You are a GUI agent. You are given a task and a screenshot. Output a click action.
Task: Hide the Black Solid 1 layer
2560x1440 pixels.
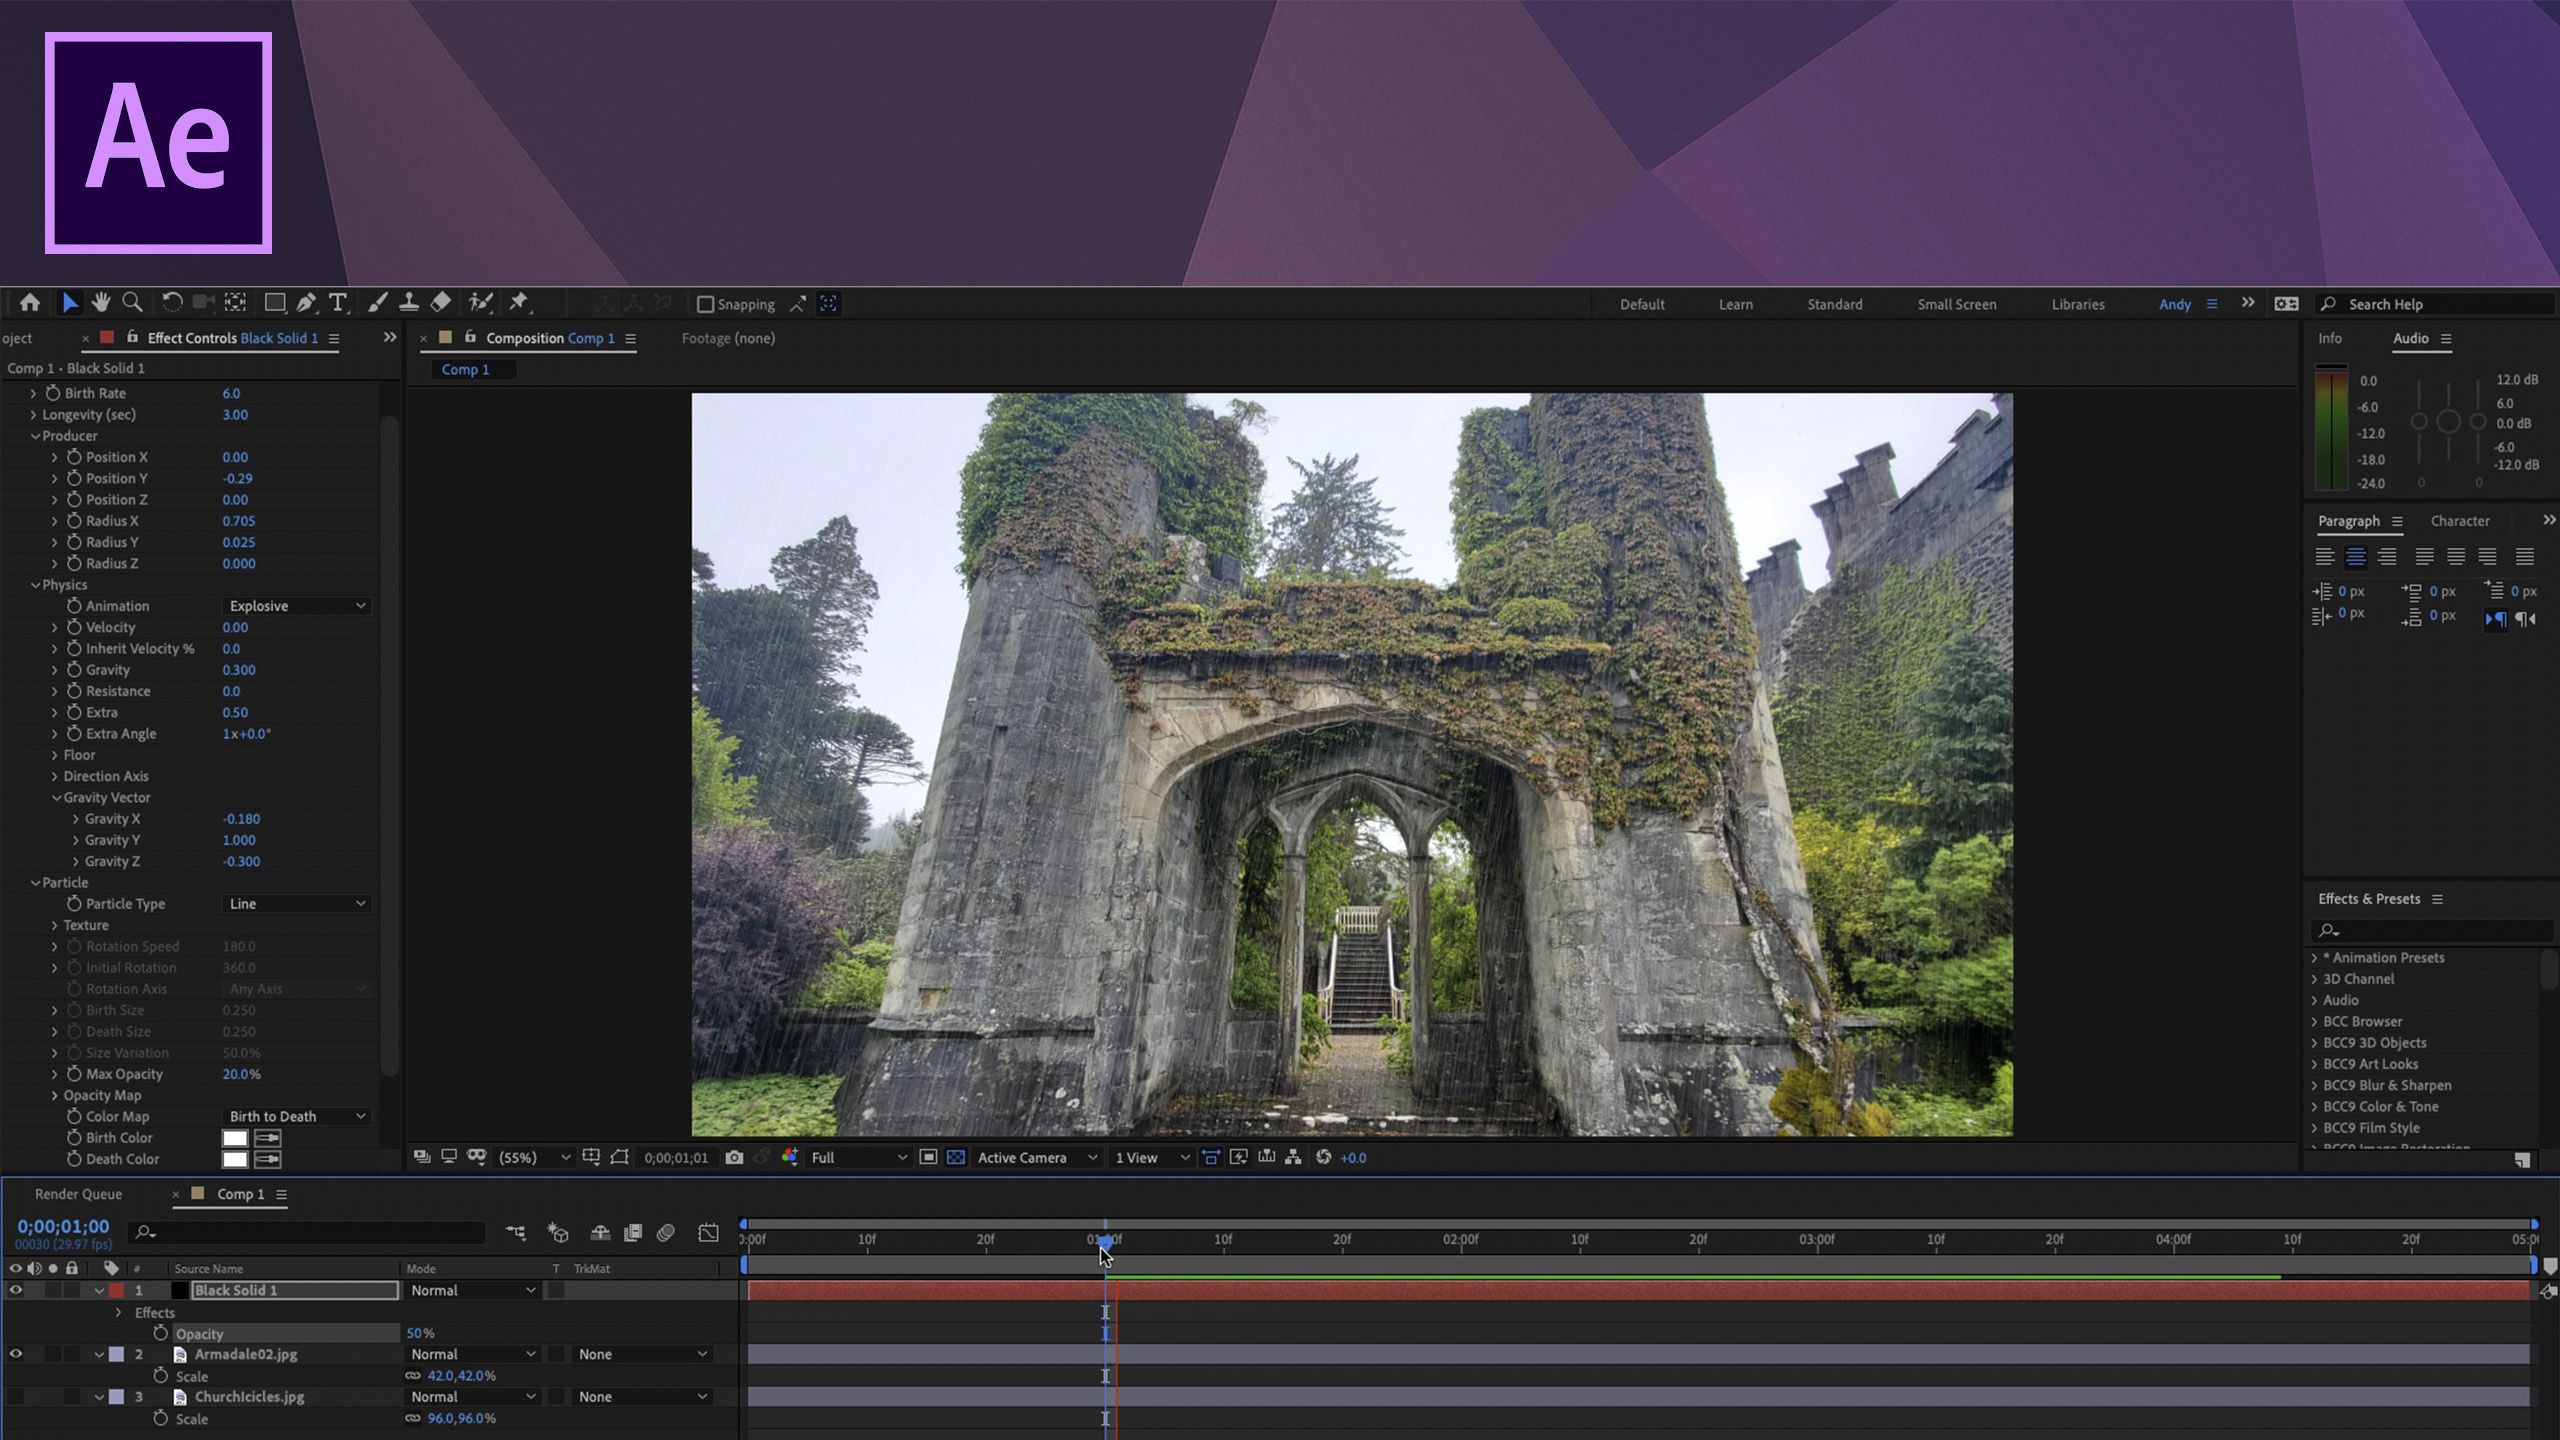click(15, 1290)
